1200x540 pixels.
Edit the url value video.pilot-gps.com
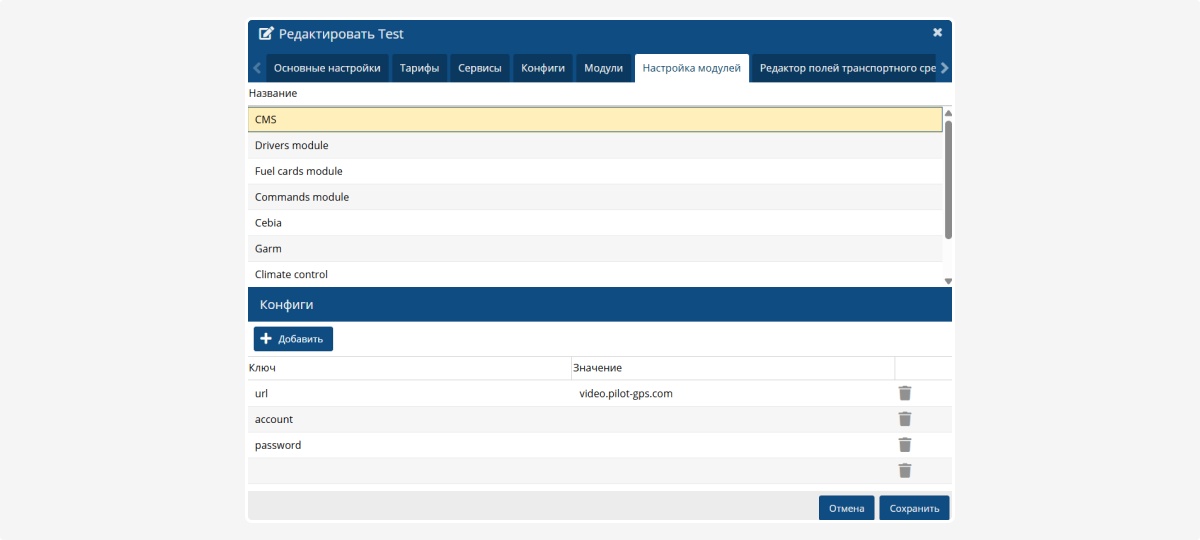pos(626,394)
